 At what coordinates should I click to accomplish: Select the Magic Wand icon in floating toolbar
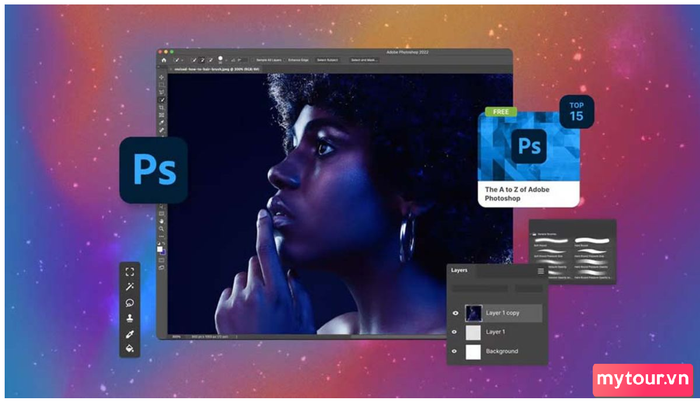point(130,287)
